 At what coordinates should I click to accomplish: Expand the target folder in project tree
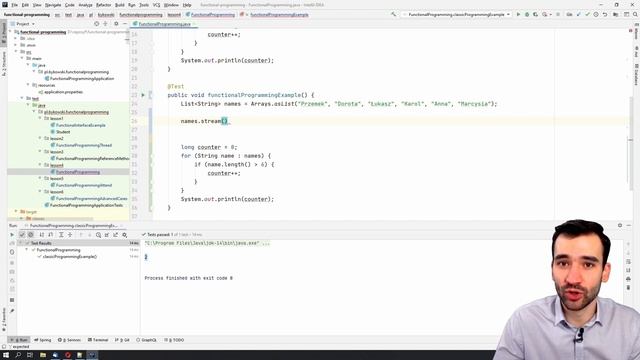click(x=17, y=211)
